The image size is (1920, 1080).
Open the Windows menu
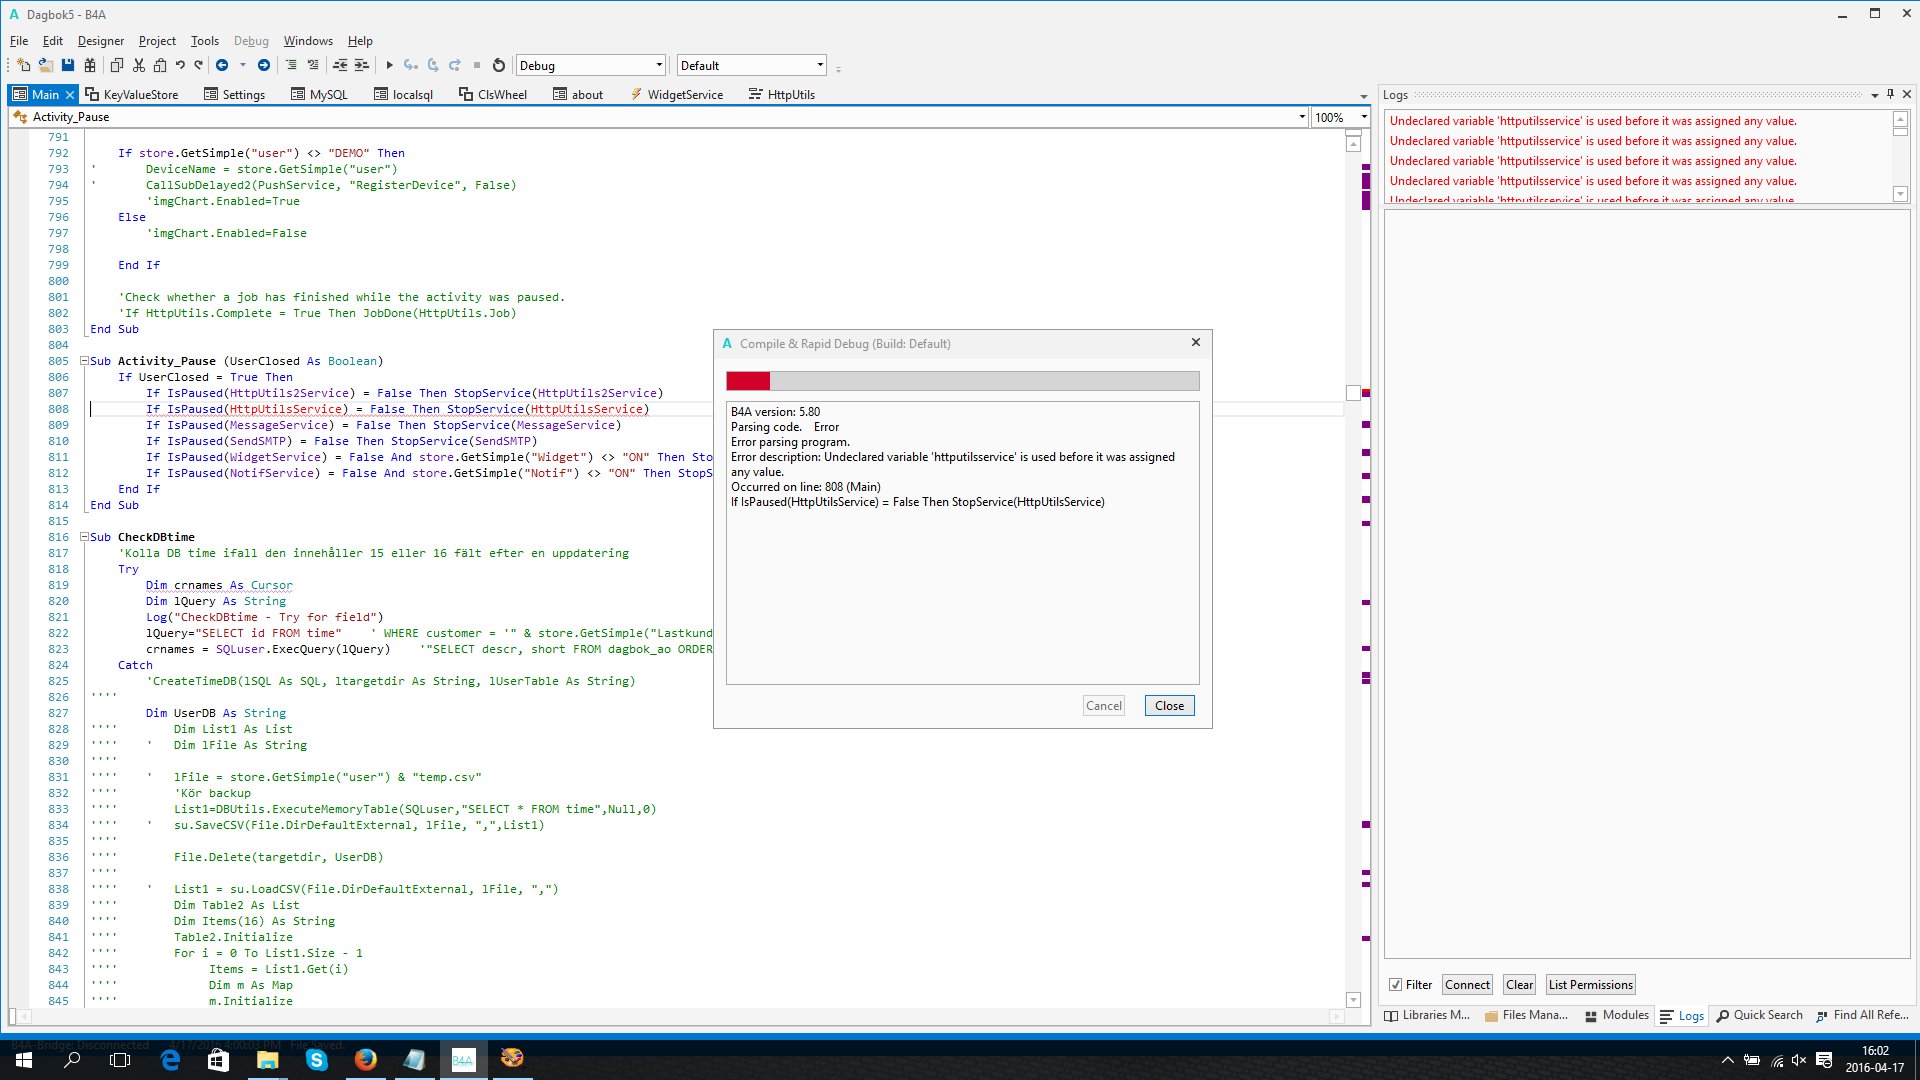click(308, 41)
